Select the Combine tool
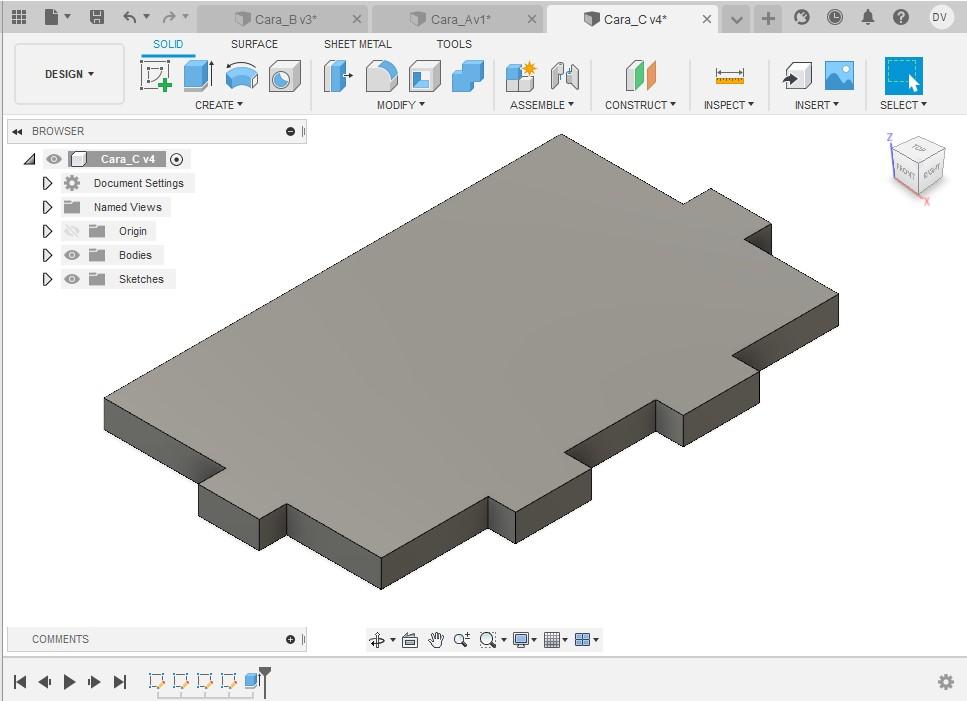 coord(468,76)
